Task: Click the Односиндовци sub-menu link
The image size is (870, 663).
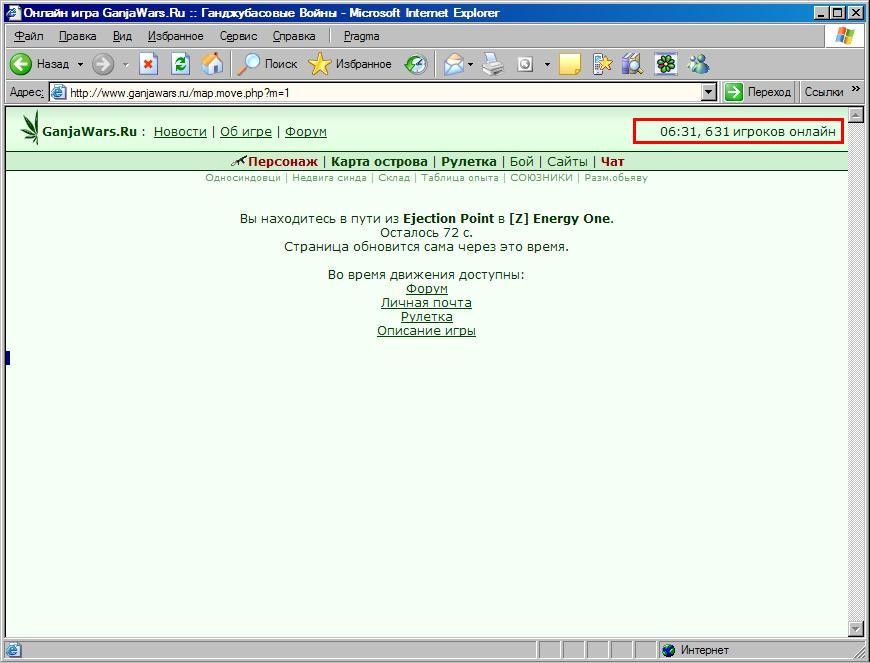Action: coord(243,178)
